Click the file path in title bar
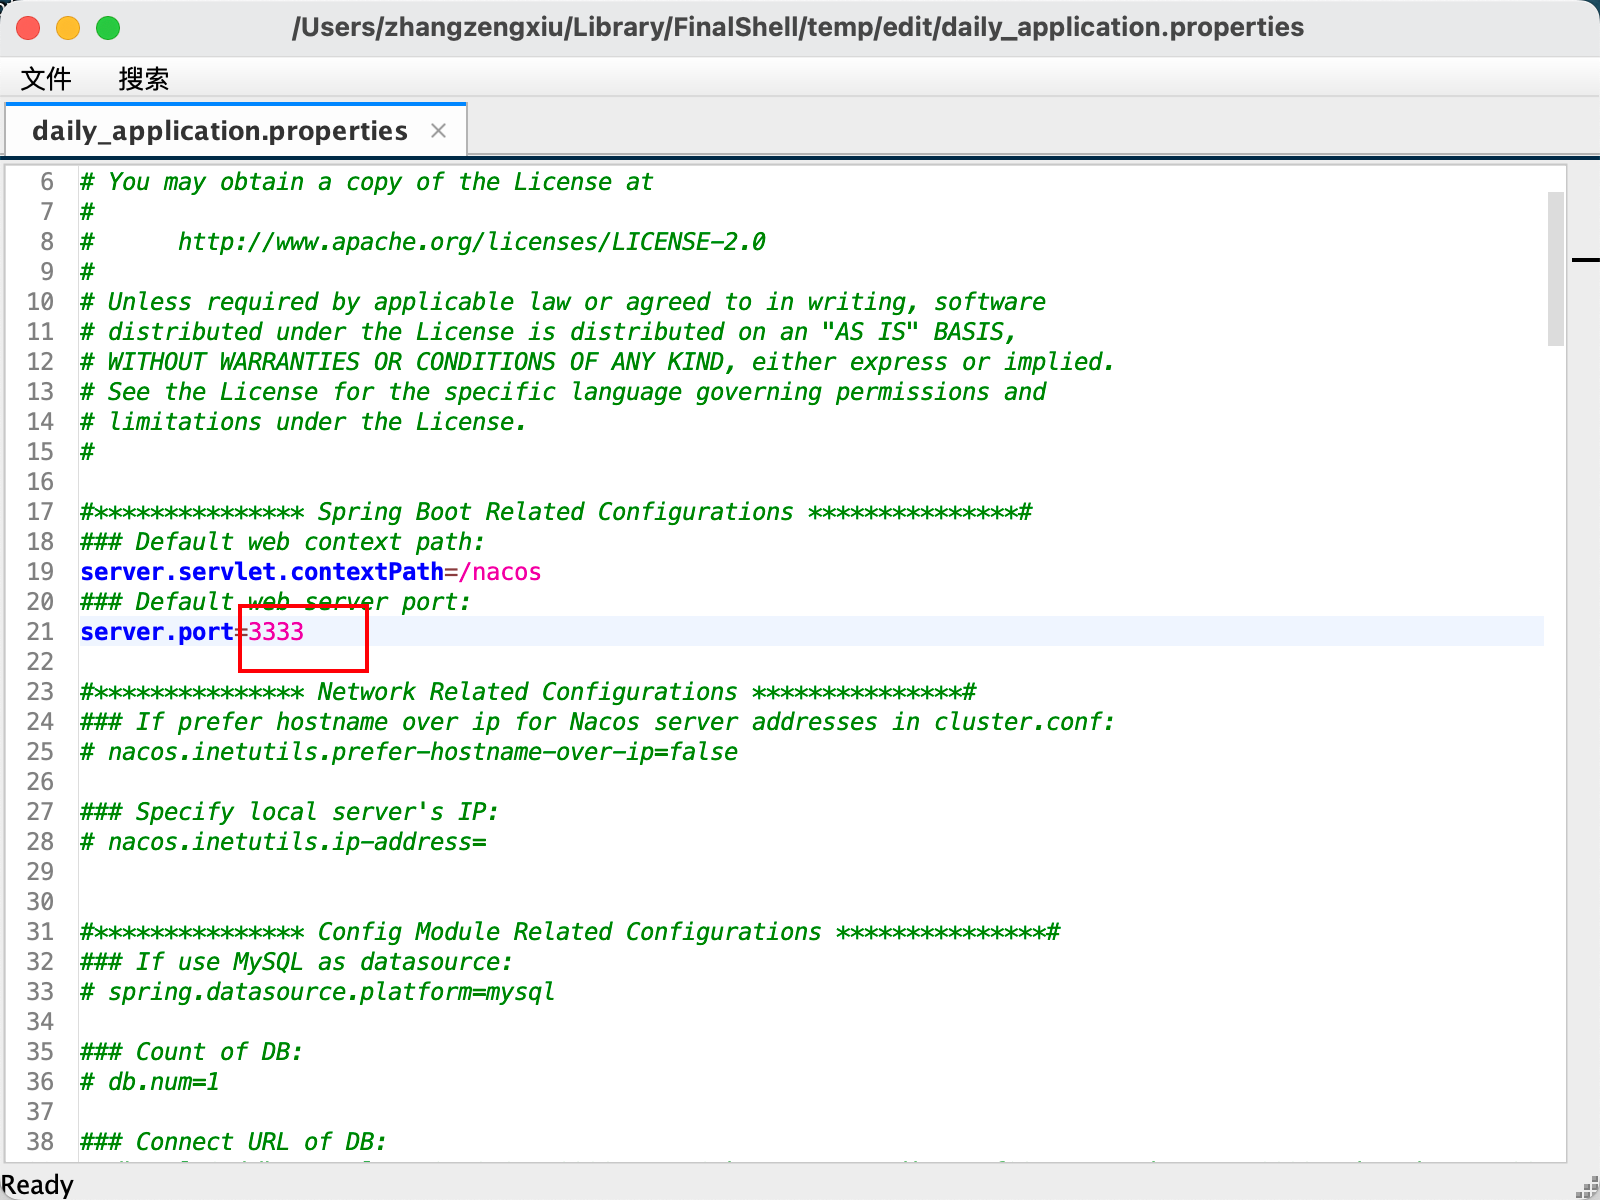 [798, 27]
